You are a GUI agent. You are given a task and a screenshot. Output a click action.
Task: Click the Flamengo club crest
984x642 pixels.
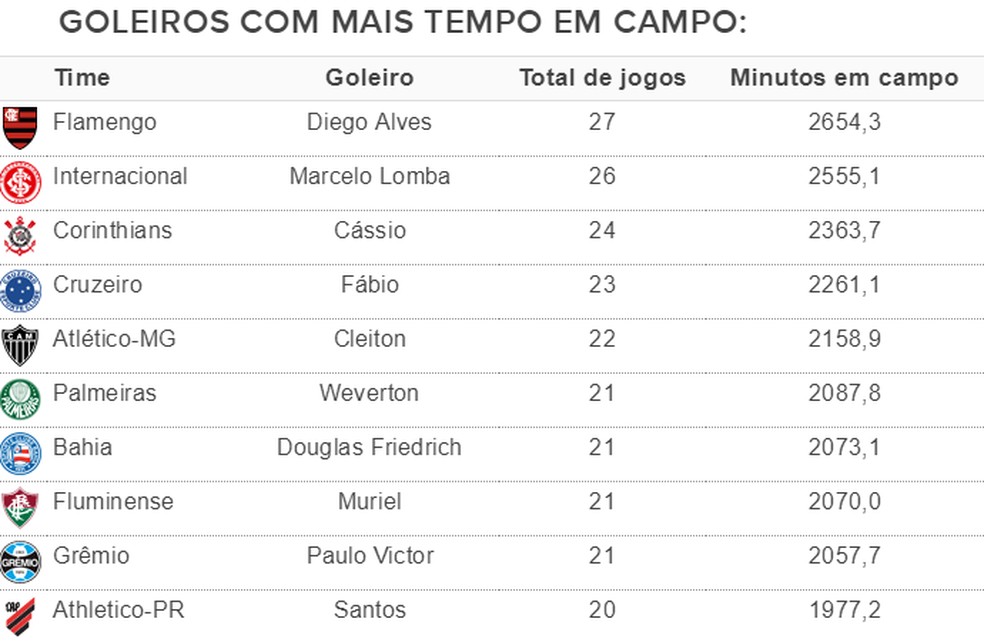coord(20,127)
